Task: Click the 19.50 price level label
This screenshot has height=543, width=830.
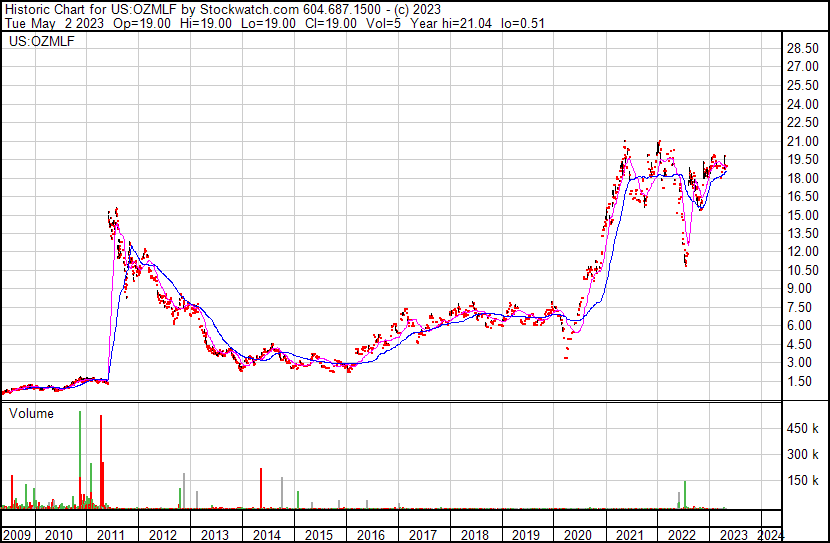Action: (802, 159)
